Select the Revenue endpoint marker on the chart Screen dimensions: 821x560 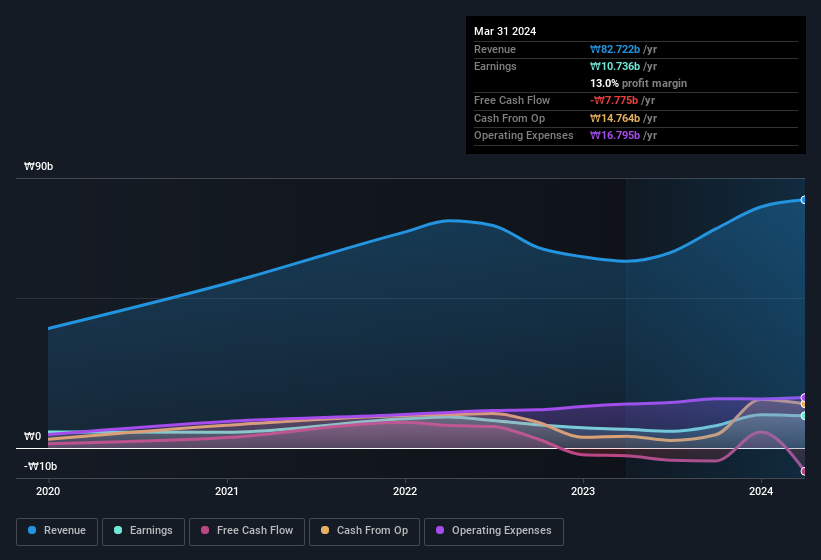[804, 200]
